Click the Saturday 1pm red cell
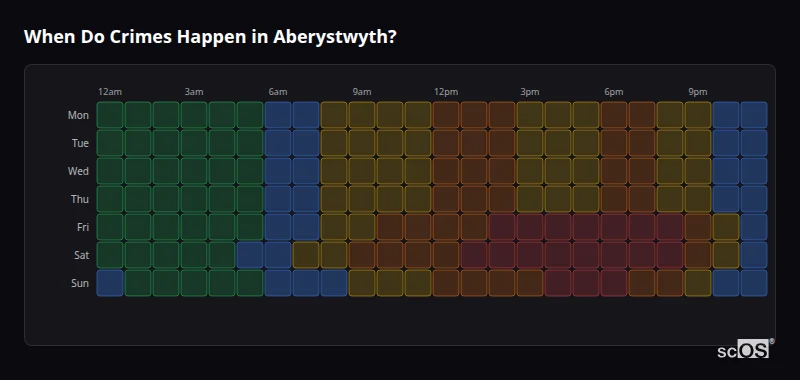800x380 pixels. pyautogui.click(x=474, y=255)
